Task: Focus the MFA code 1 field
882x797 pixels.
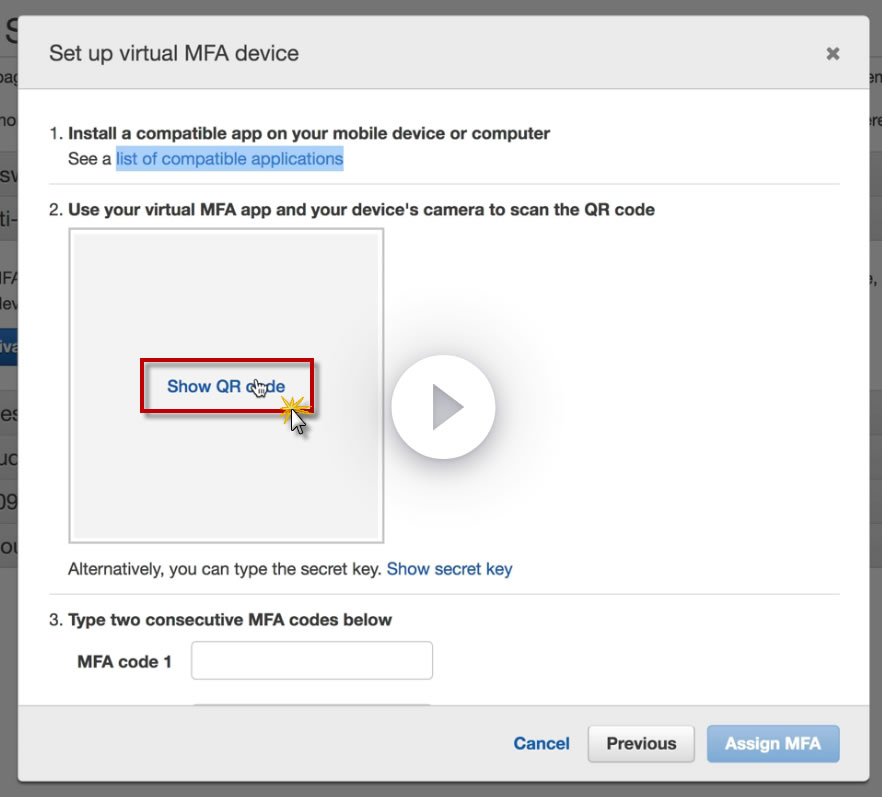Action: (312, 661)
